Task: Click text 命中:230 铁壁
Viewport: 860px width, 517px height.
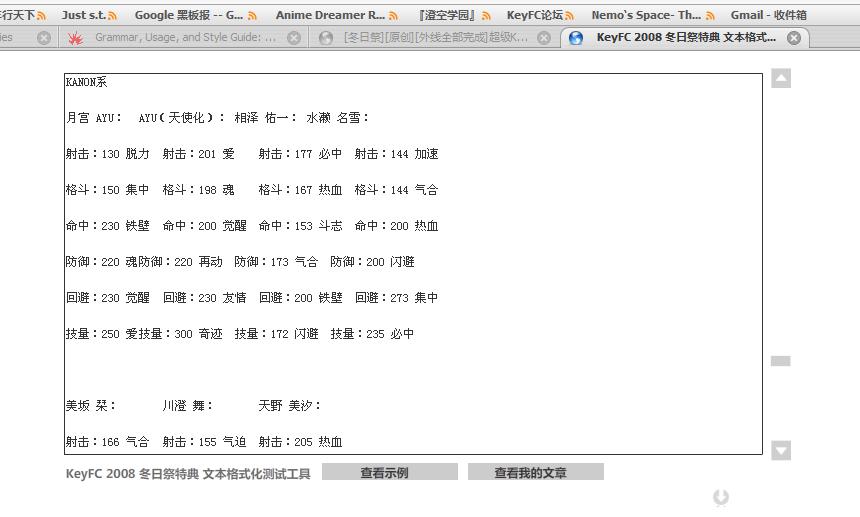Action: click(x=108, y=226)
